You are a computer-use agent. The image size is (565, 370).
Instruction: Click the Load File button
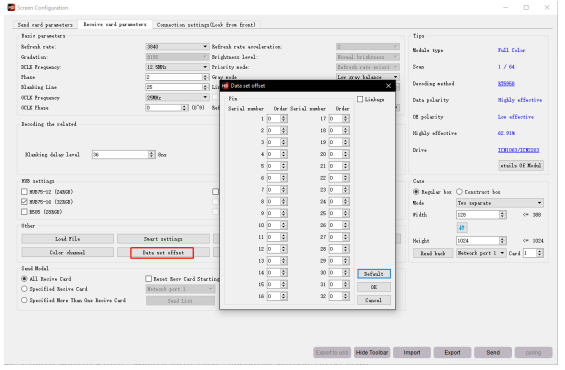pyautogui.click(x=67, y=239)
